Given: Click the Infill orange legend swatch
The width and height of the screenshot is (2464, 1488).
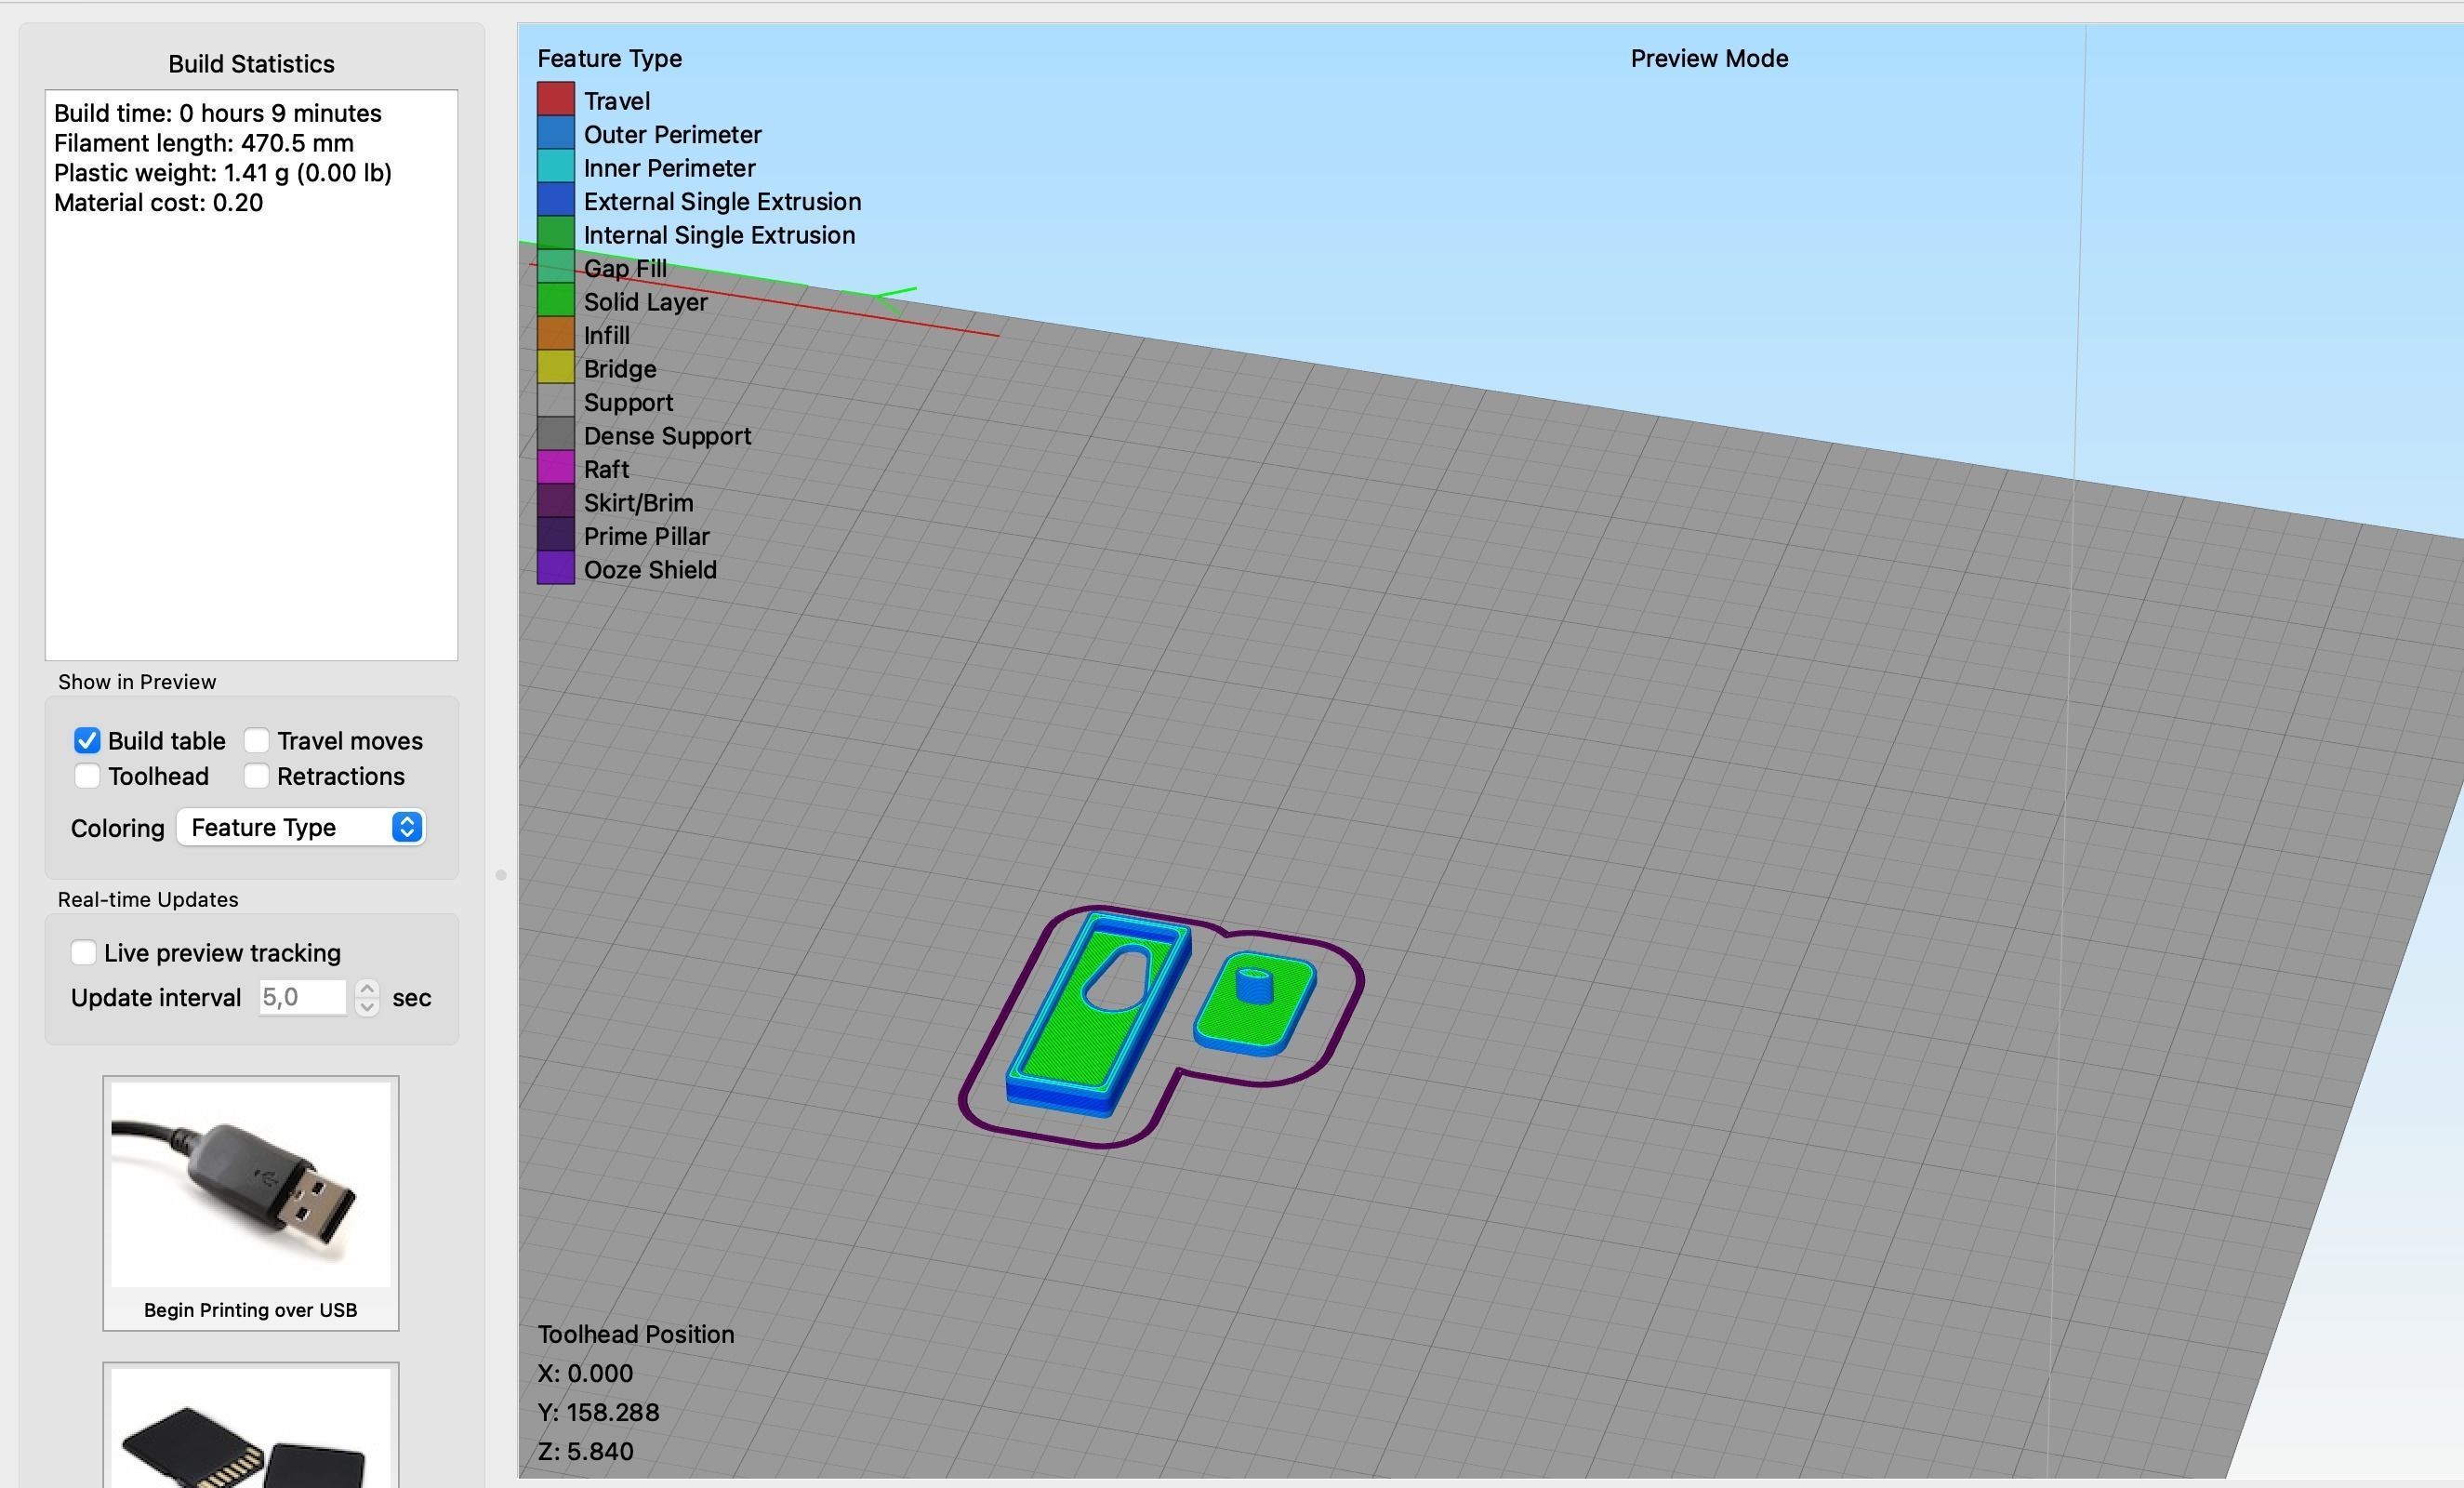Looking at the screenshot, I should pos(555,335).
